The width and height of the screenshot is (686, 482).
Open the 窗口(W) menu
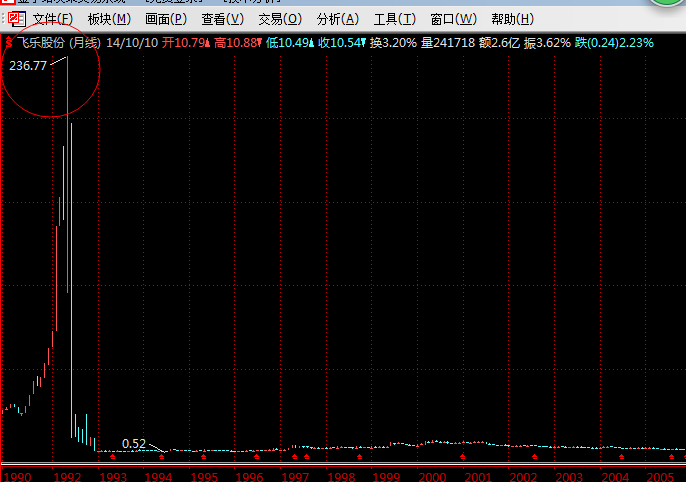453,19
